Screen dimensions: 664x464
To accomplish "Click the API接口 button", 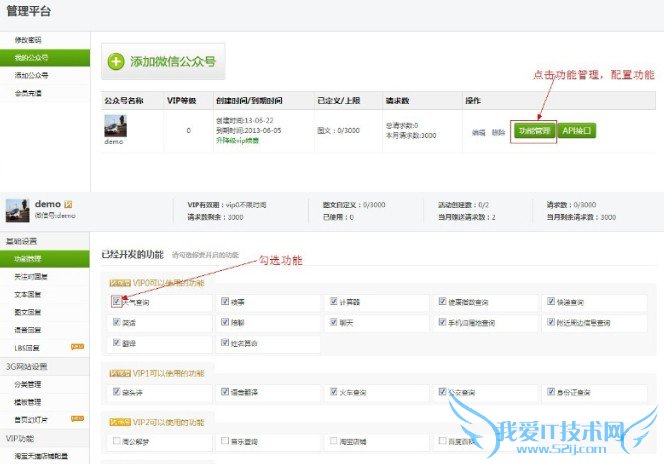I will pyautogui.click(x=577, y=131).
